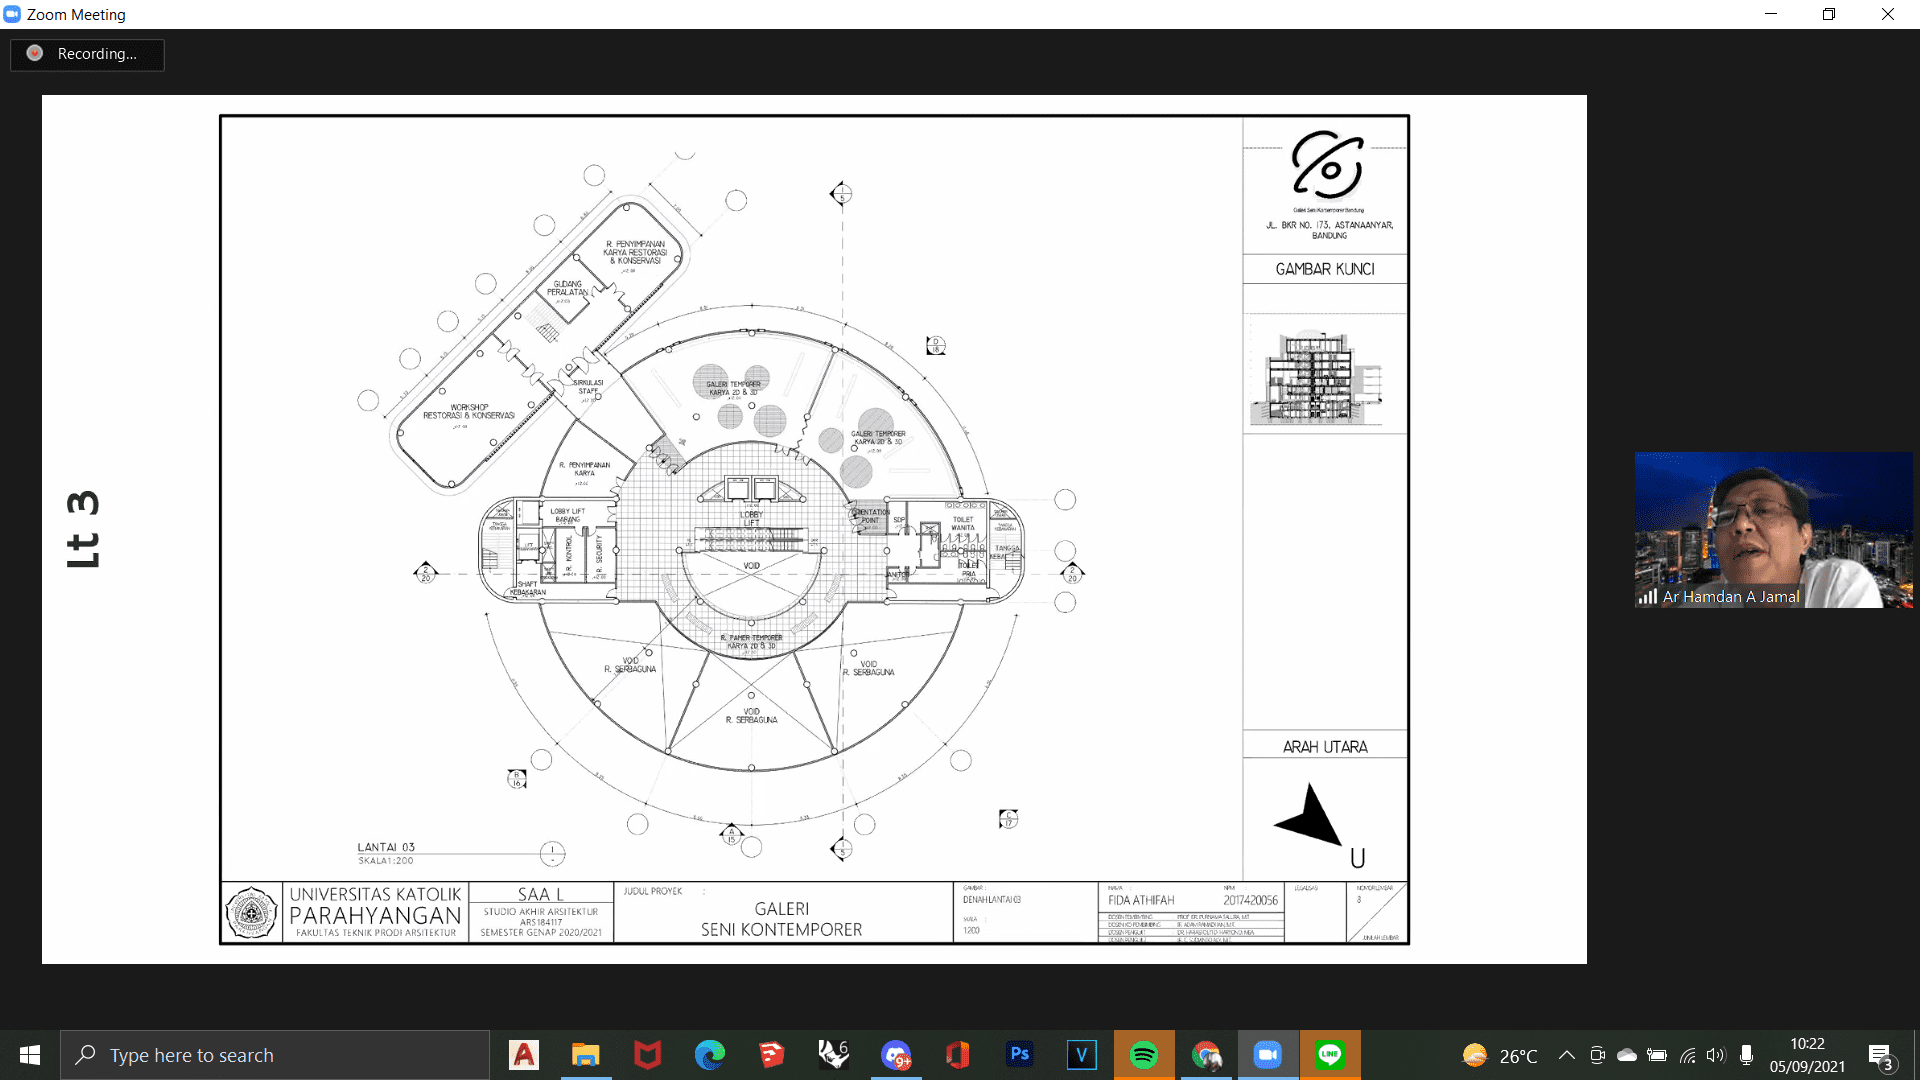
Task: Open Rhino 6 from the taskbar
Action: [833, 1055]
